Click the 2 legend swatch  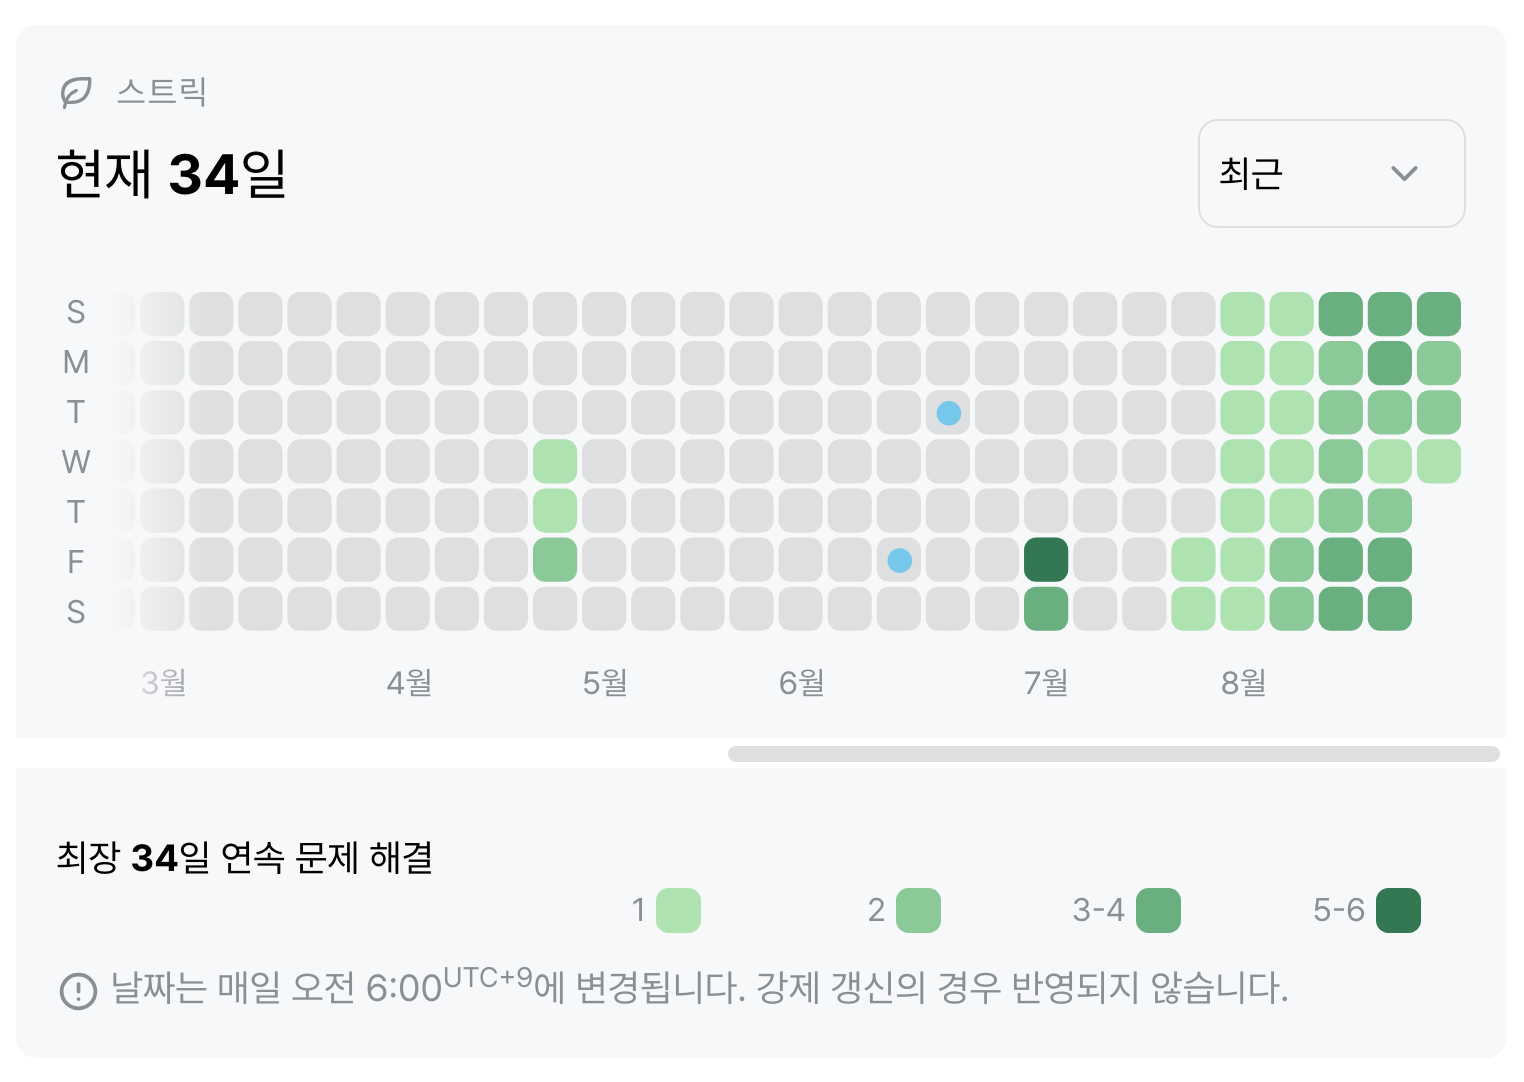[x=917, y=910]
